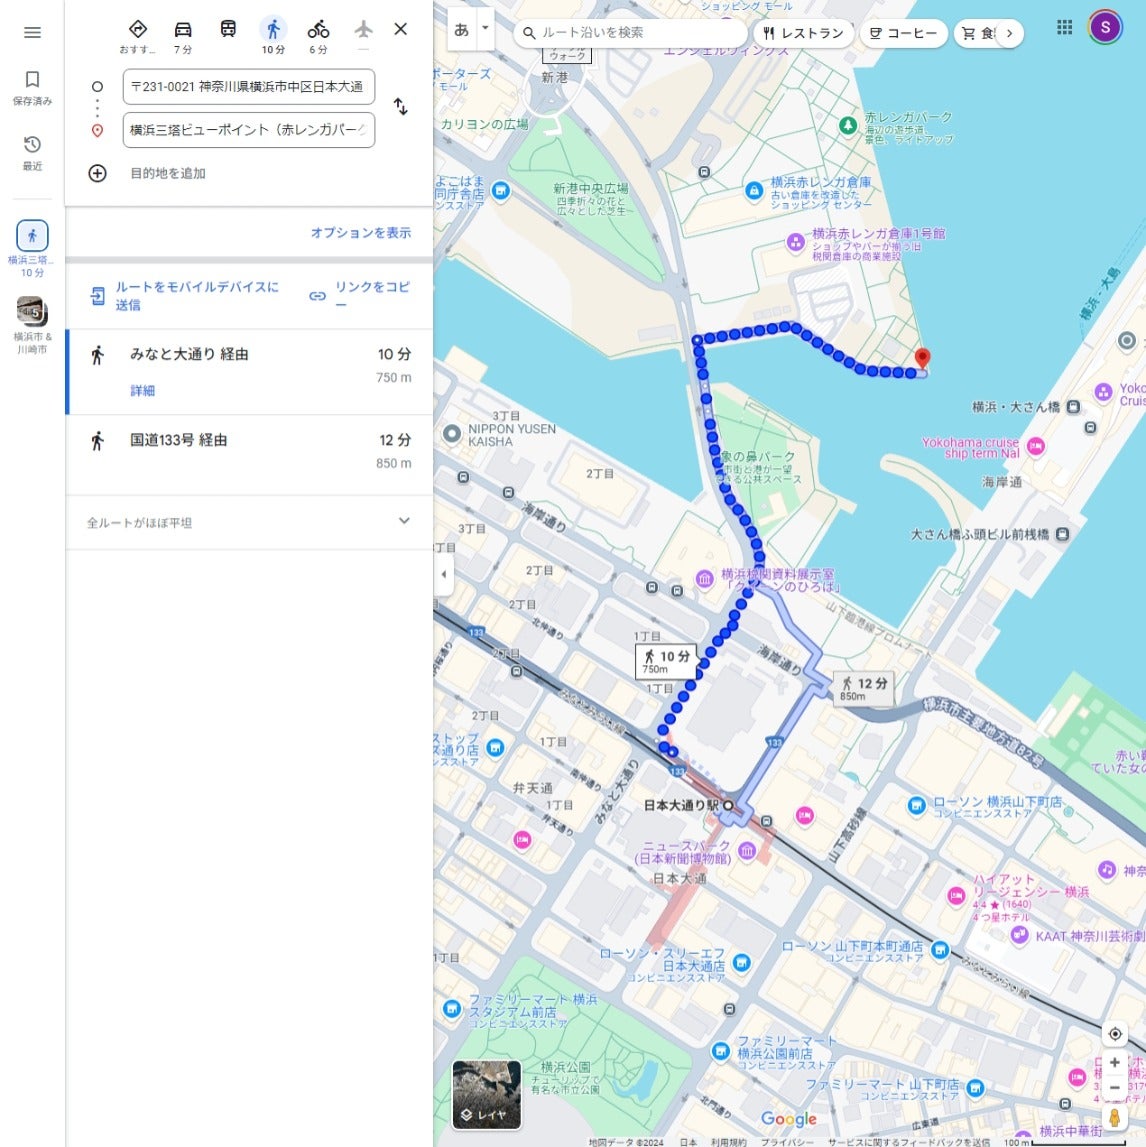Click オプションを表示 link

point(360,233)
